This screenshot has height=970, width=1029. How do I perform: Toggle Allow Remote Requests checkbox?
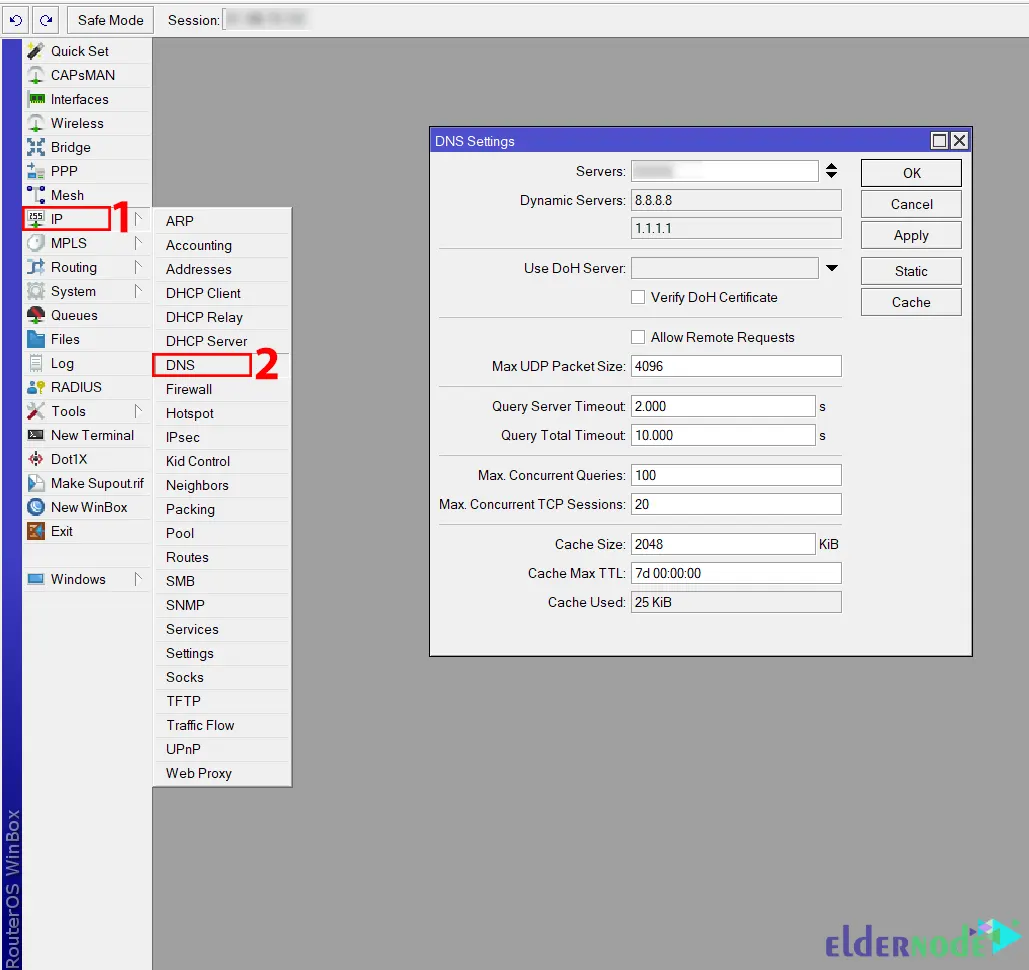coord(638,337)
